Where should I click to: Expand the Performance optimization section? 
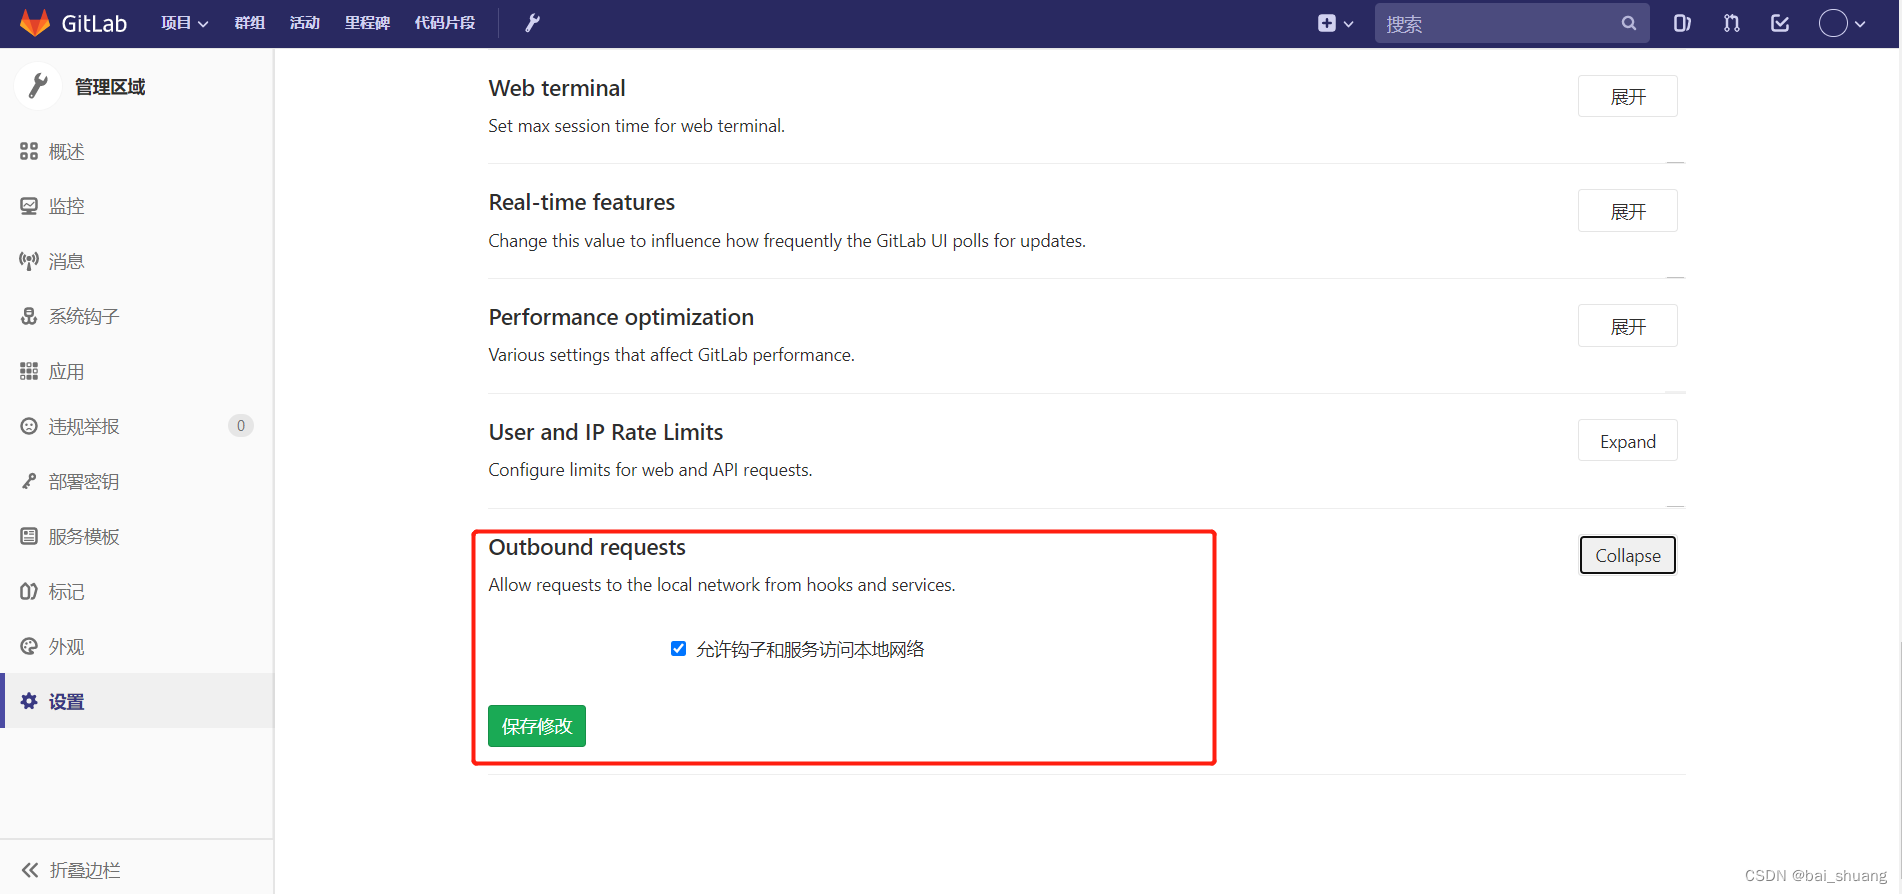tap(1627, 326)
